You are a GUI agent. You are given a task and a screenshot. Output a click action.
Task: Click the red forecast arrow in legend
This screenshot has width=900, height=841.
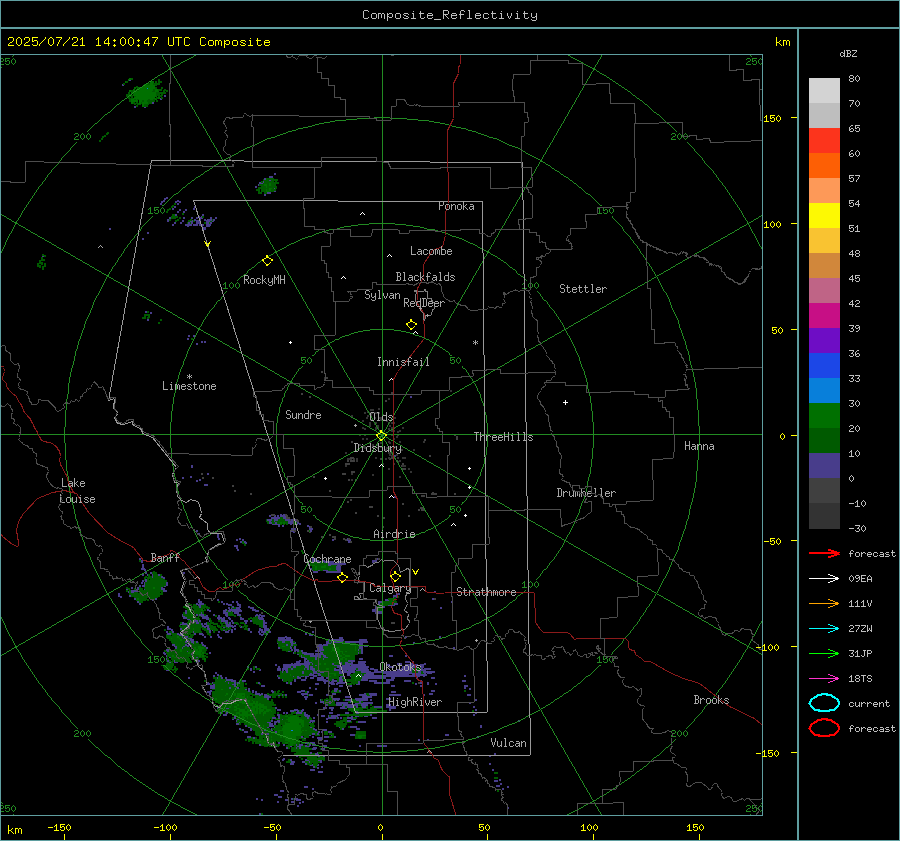[x=824, y=553]
